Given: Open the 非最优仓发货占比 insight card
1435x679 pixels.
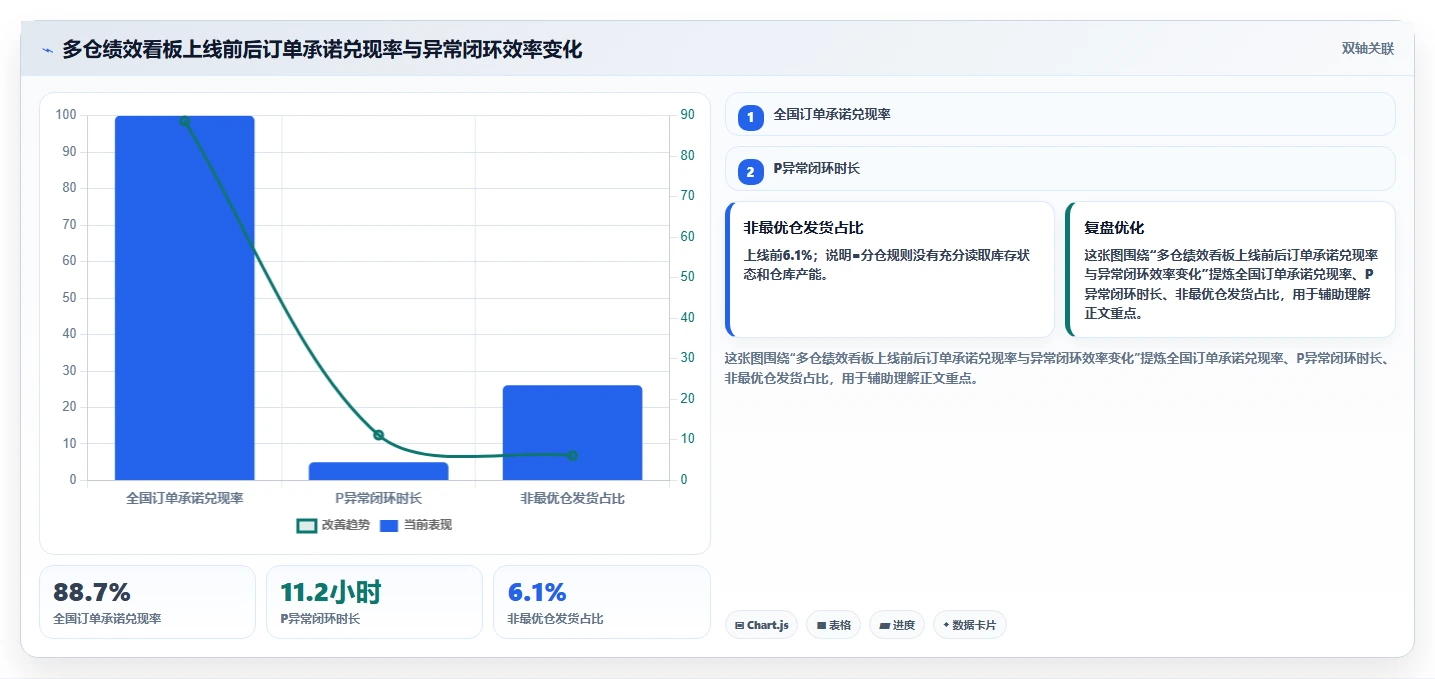Looking at the screenshot, I should pos(890,270).
